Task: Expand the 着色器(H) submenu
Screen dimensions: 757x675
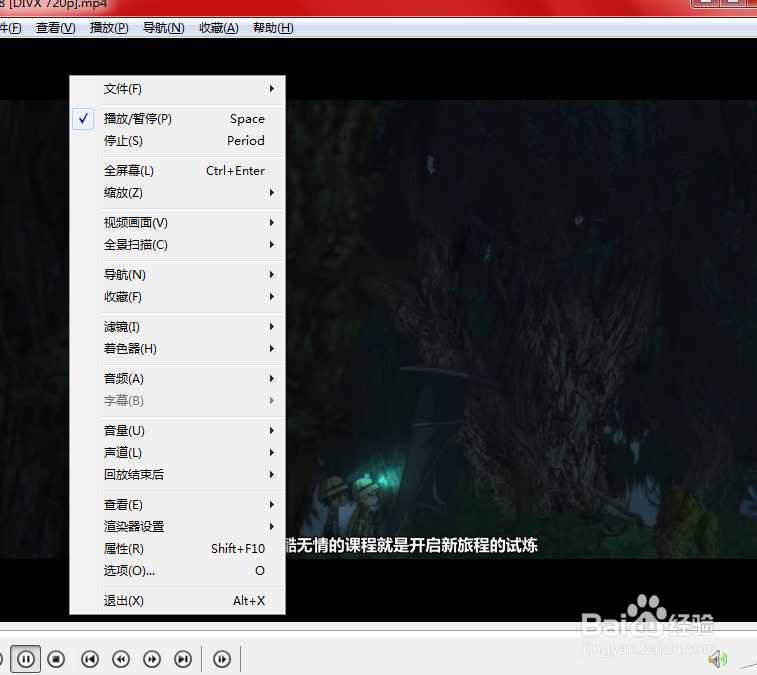Action: coord(178,349)
